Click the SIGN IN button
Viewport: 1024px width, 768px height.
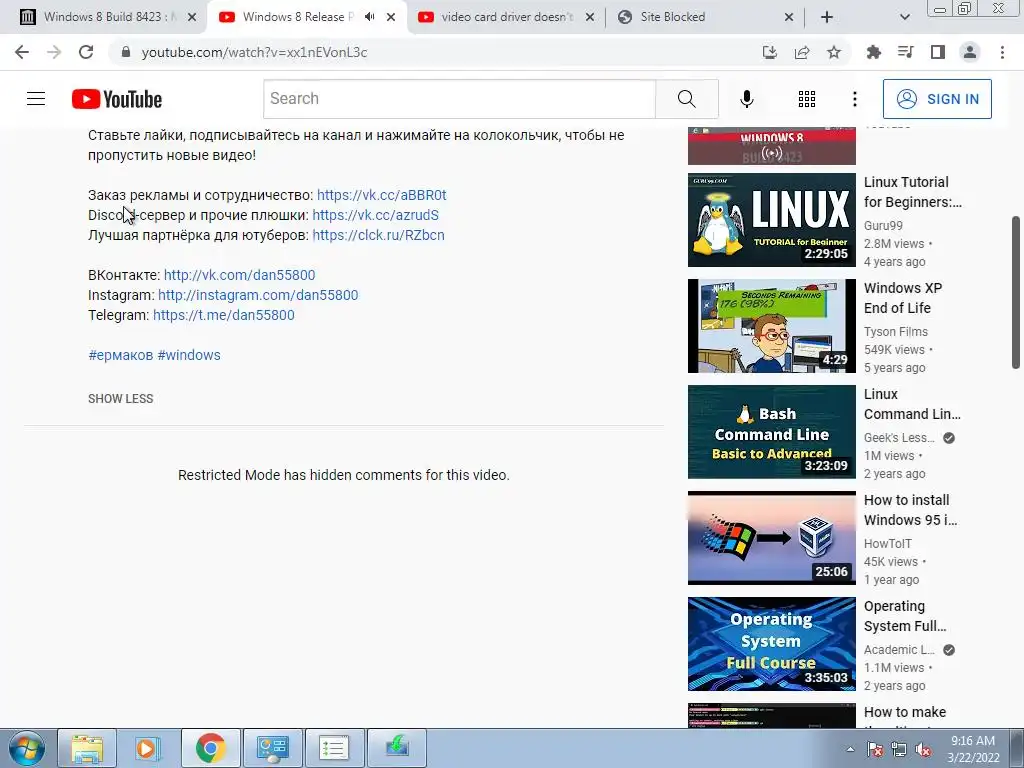click(x=937, y=99)
